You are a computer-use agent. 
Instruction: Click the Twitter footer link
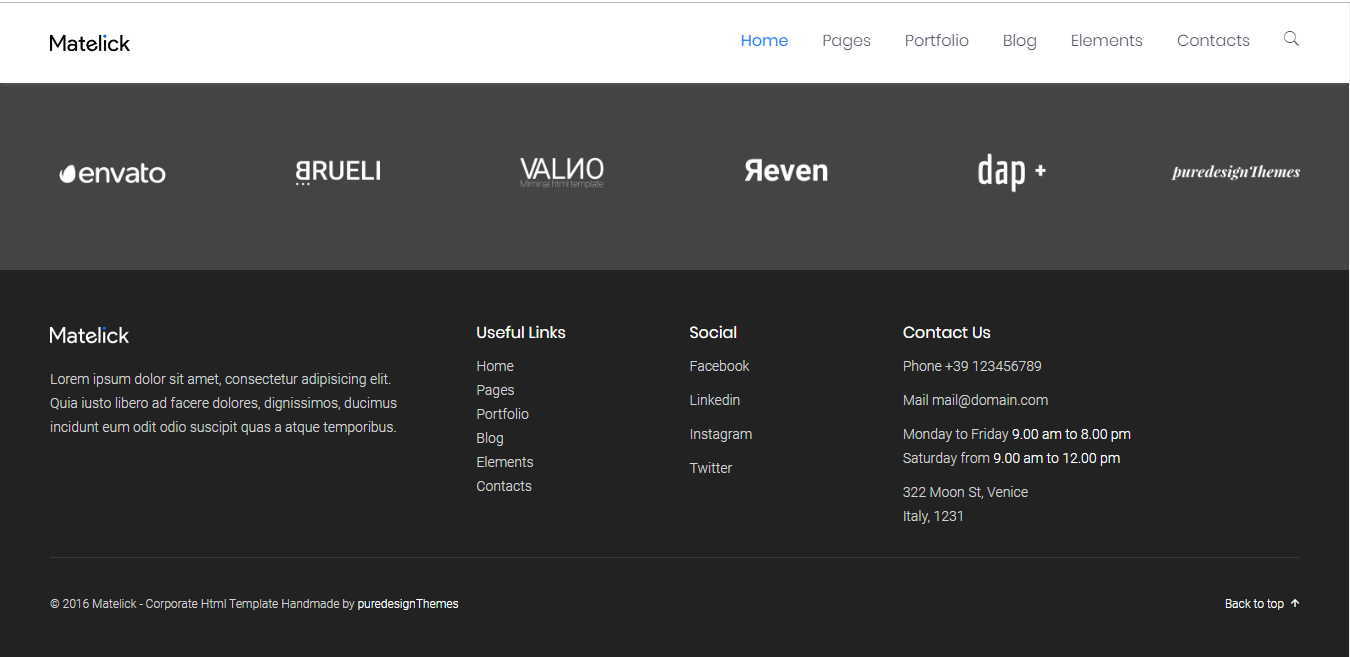[710, 468]
